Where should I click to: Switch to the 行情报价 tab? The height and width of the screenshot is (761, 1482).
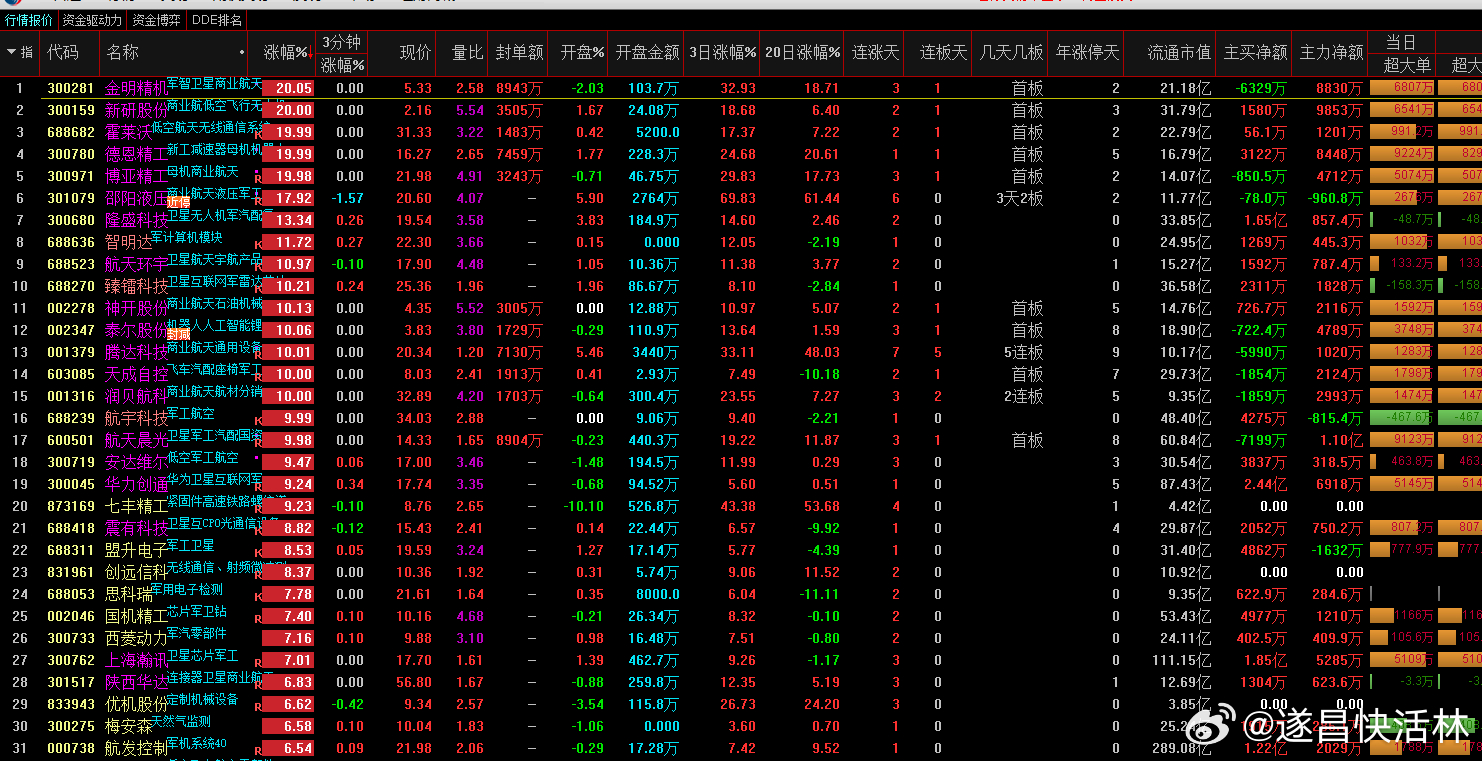pos(29,20)
